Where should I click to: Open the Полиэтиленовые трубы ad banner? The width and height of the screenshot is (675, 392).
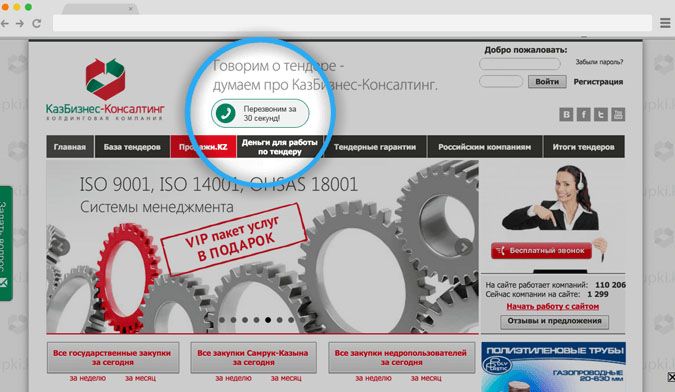click(554, 367)
